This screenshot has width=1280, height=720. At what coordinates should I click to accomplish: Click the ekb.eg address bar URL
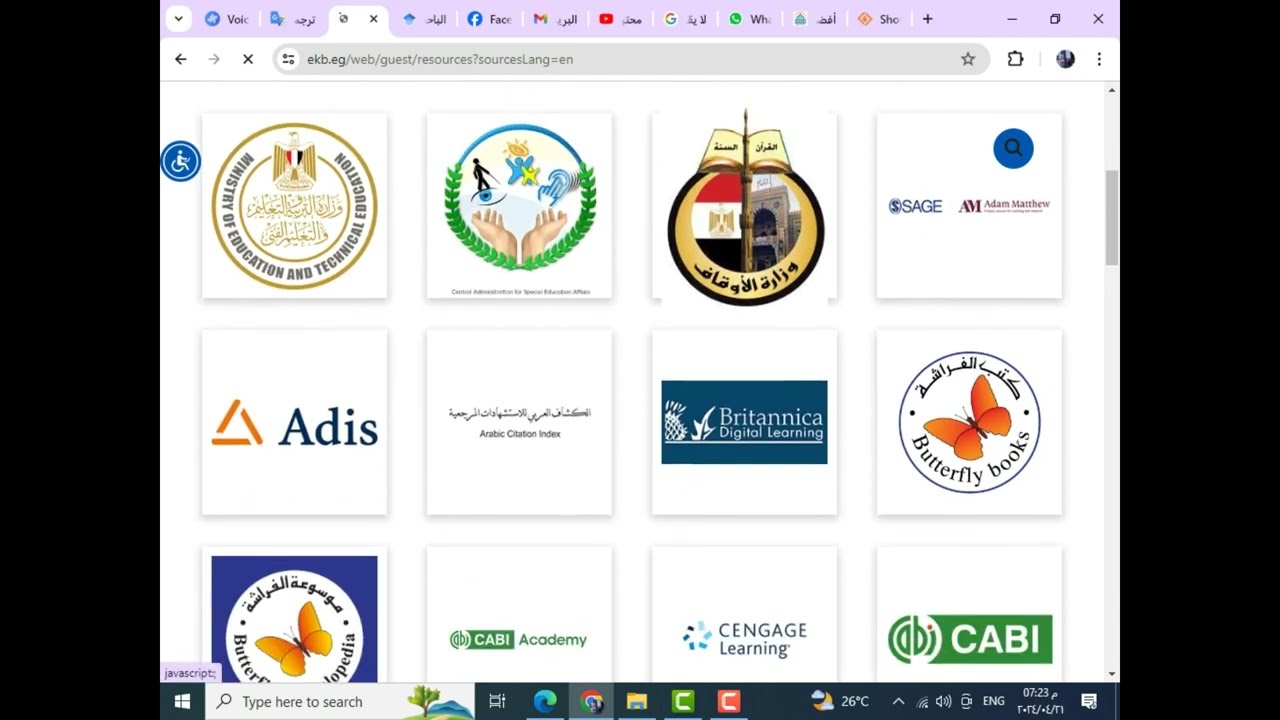[x=440, y=59]
